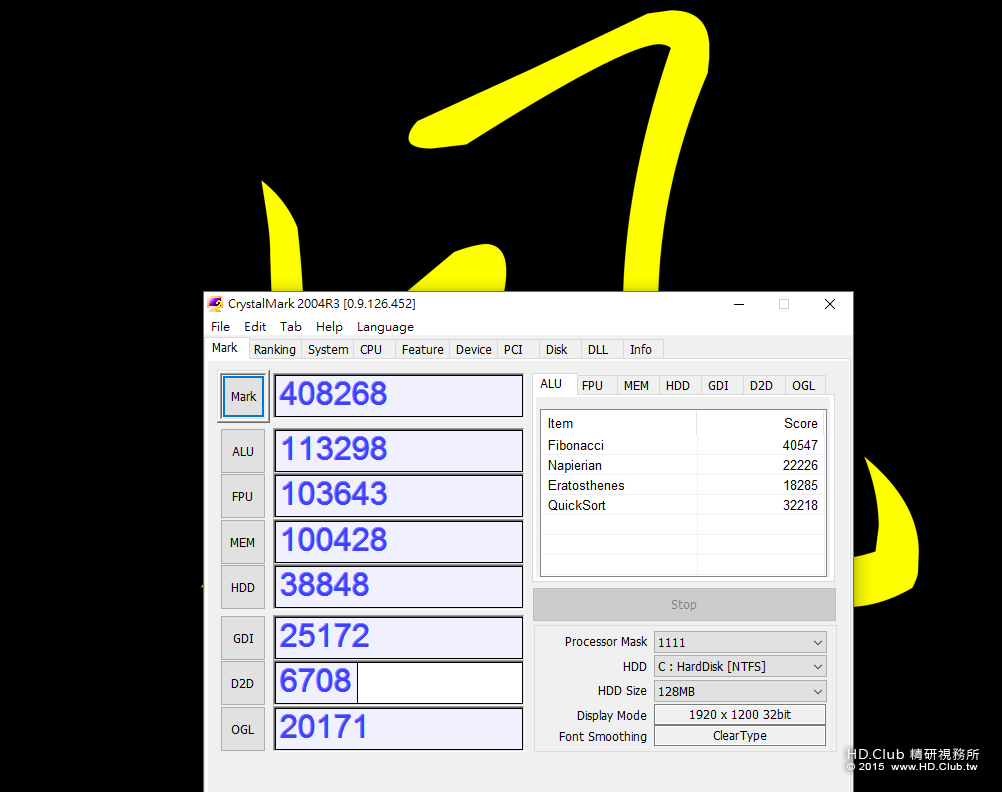Viewport: 1002px width, 792px height.
Task: Close the CrystalMark window
Action: click(x=829, y=304)
